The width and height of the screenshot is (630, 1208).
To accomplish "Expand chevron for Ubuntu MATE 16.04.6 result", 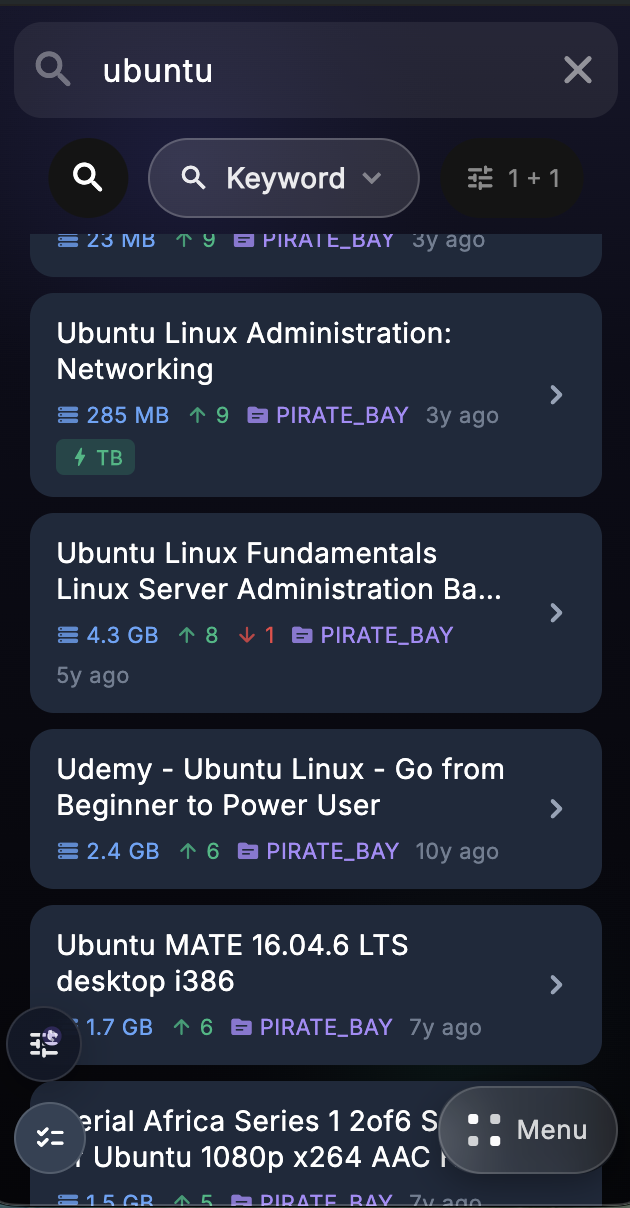I will (557, 985).
